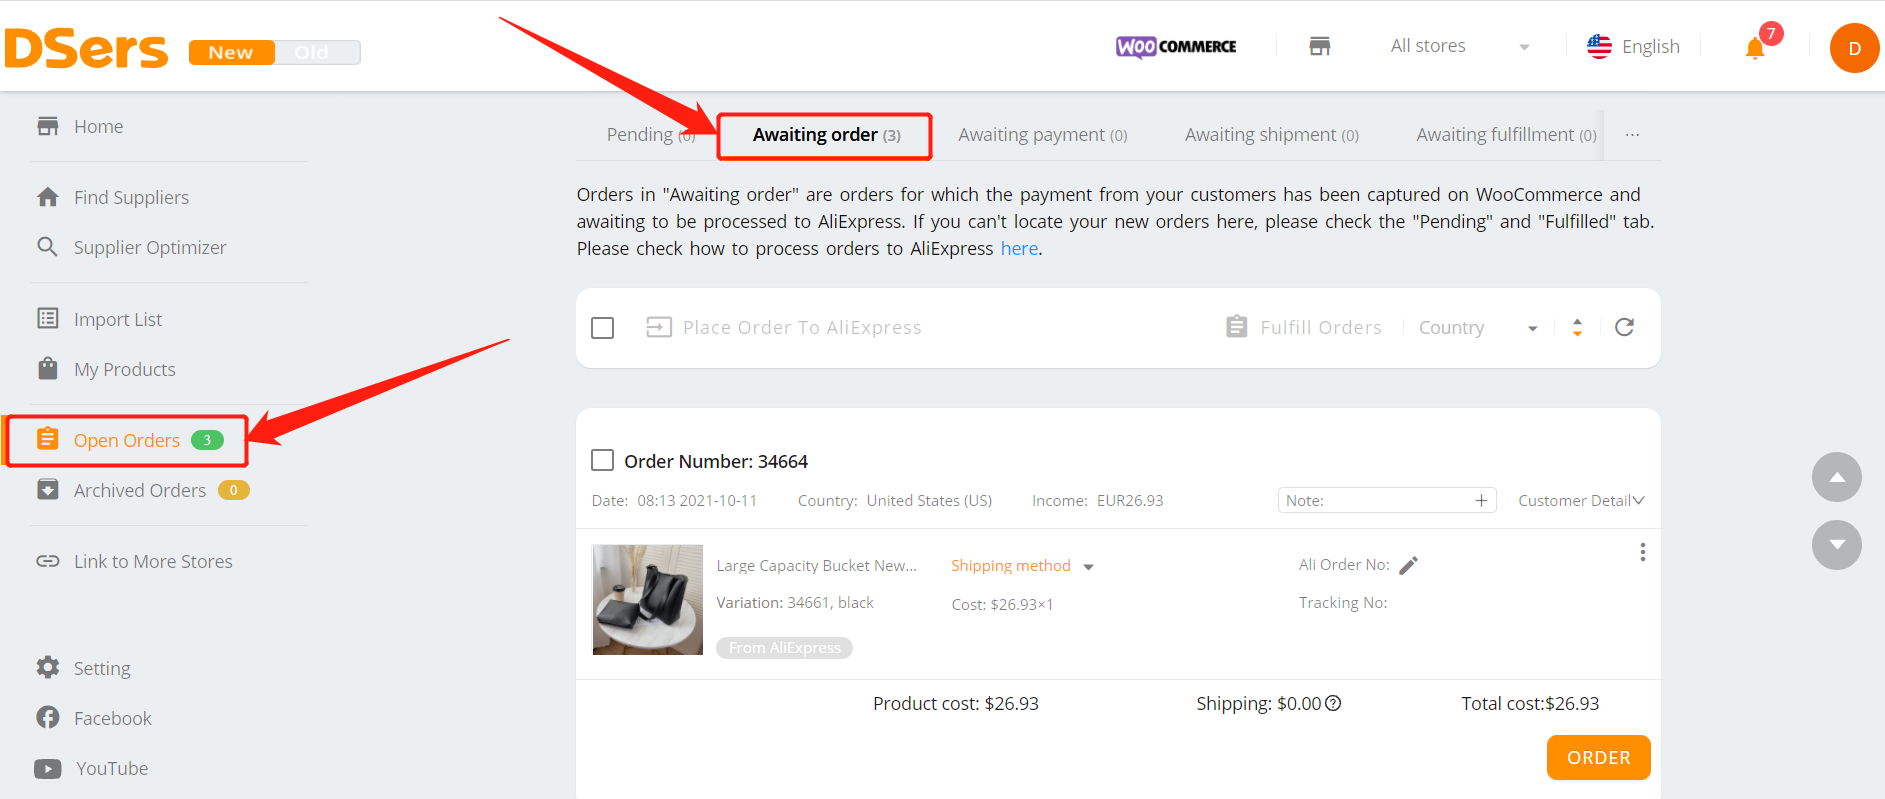
Task: Switch to the Pending tab
Action: point(651,135)
